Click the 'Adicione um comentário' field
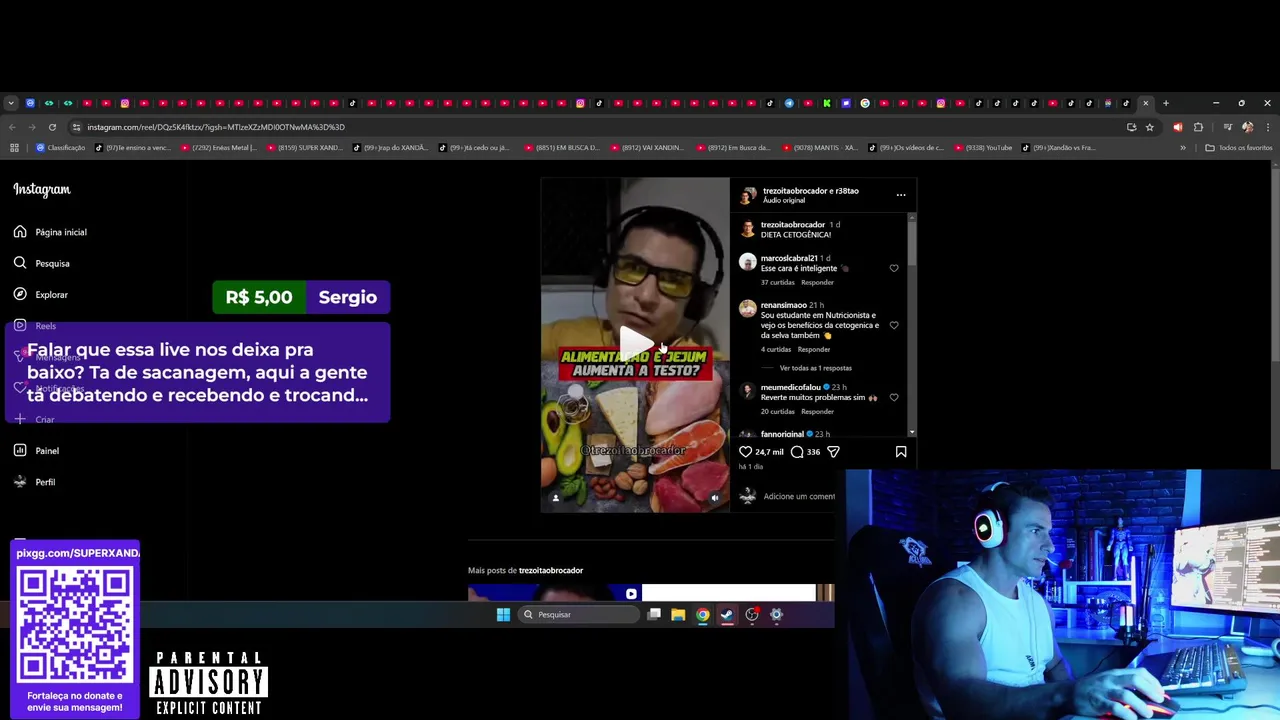The height and width of the screenshot is (720, 1280). pos(799,496)
